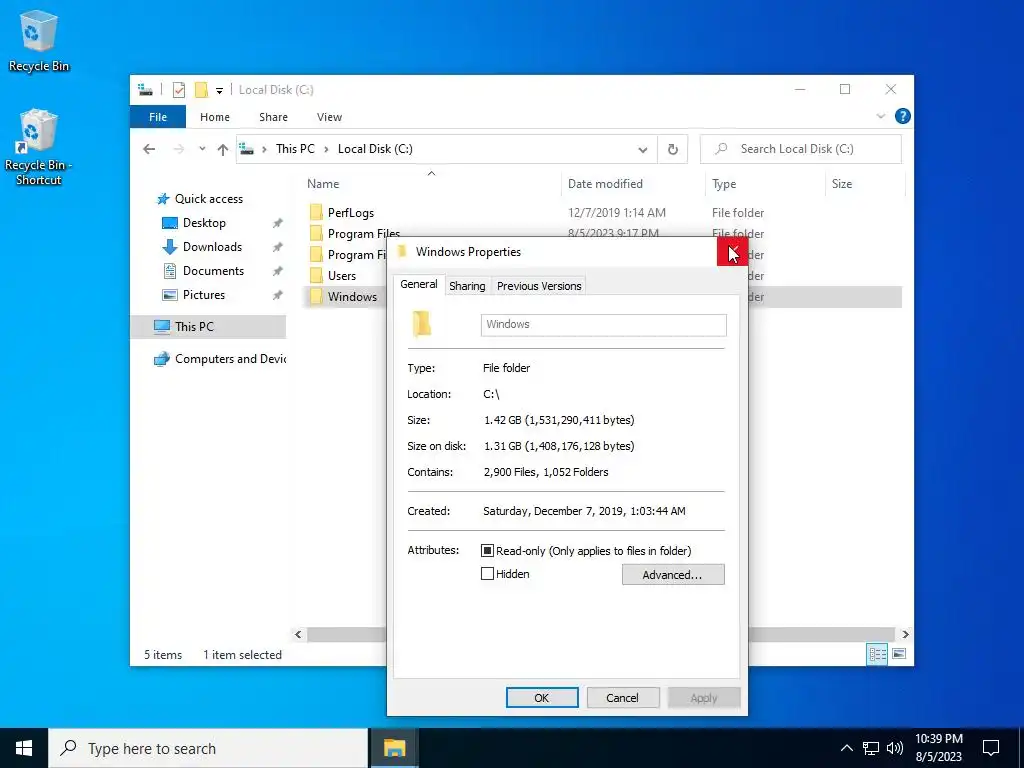Select Desktop in the navigation pane

click(204, 223)
